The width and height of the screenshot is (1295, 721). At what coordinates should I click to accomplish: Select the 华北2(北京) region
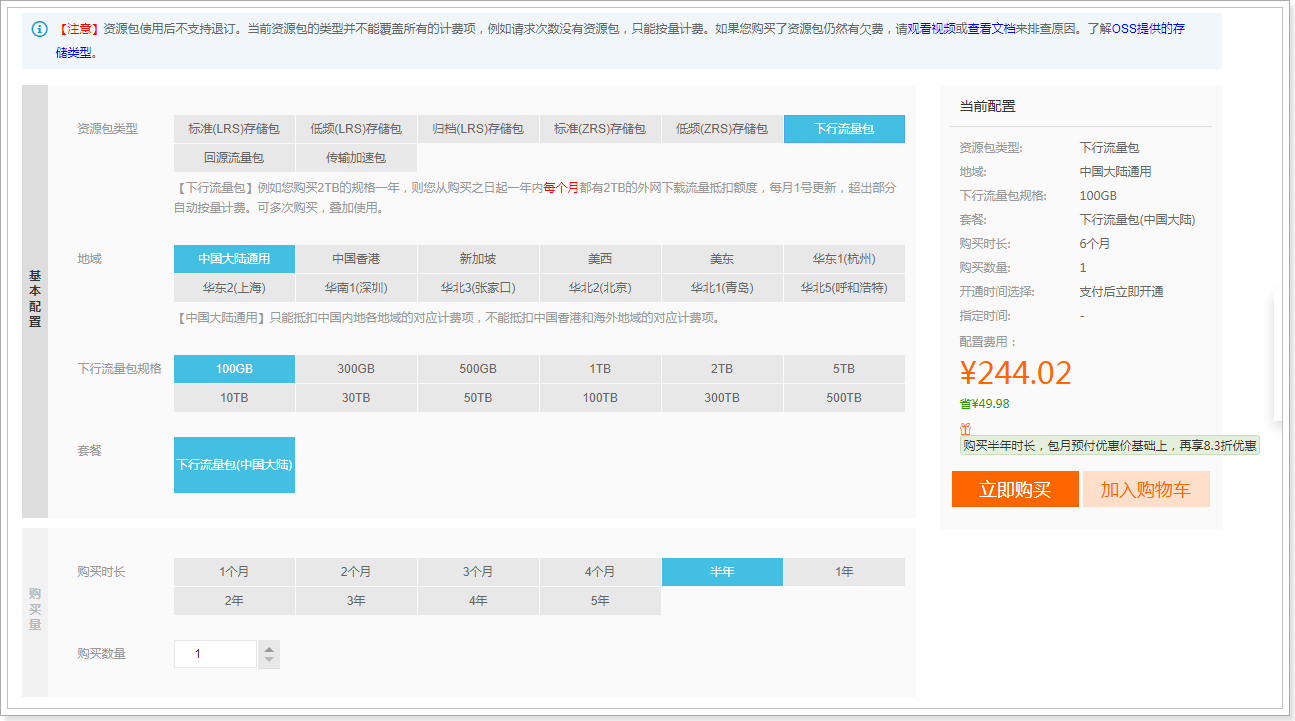click(x=600, y=288)
